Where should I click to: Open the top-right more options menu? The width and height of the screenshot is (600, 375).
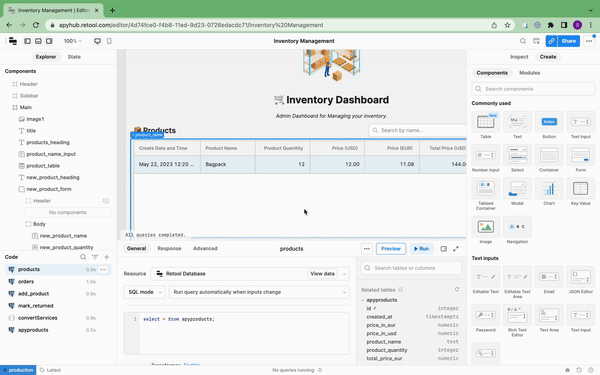click(589, 41)
